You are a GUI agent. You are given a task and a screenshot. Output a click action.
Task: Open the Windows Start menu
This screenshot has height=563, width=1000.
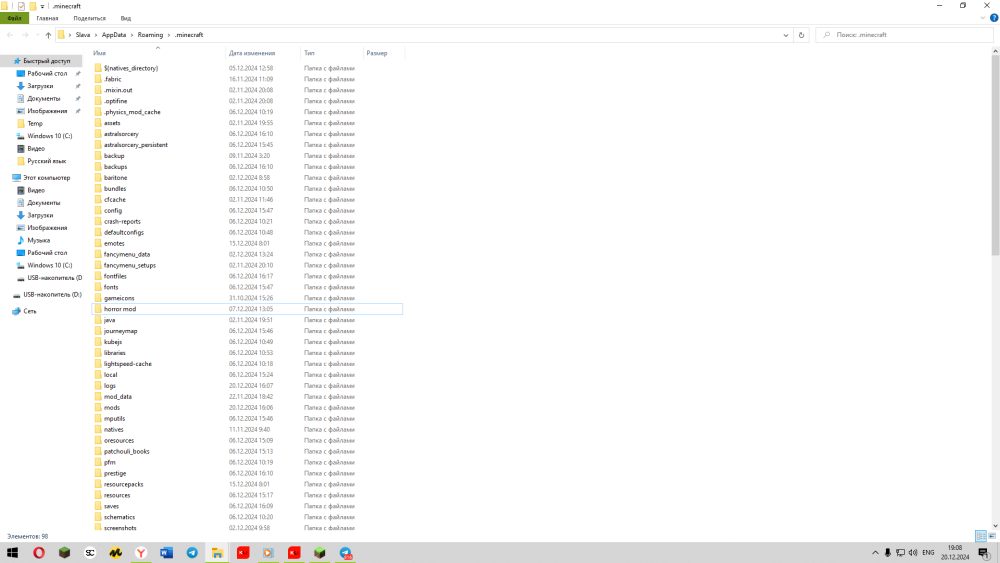(x=13, y=553)
